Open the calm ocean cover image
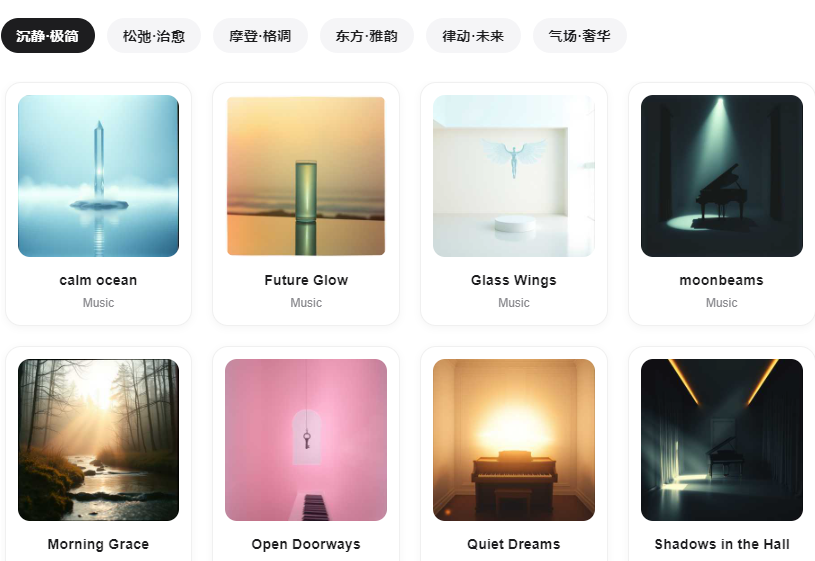Screen dimensions: 815x561 click(98, 176)
